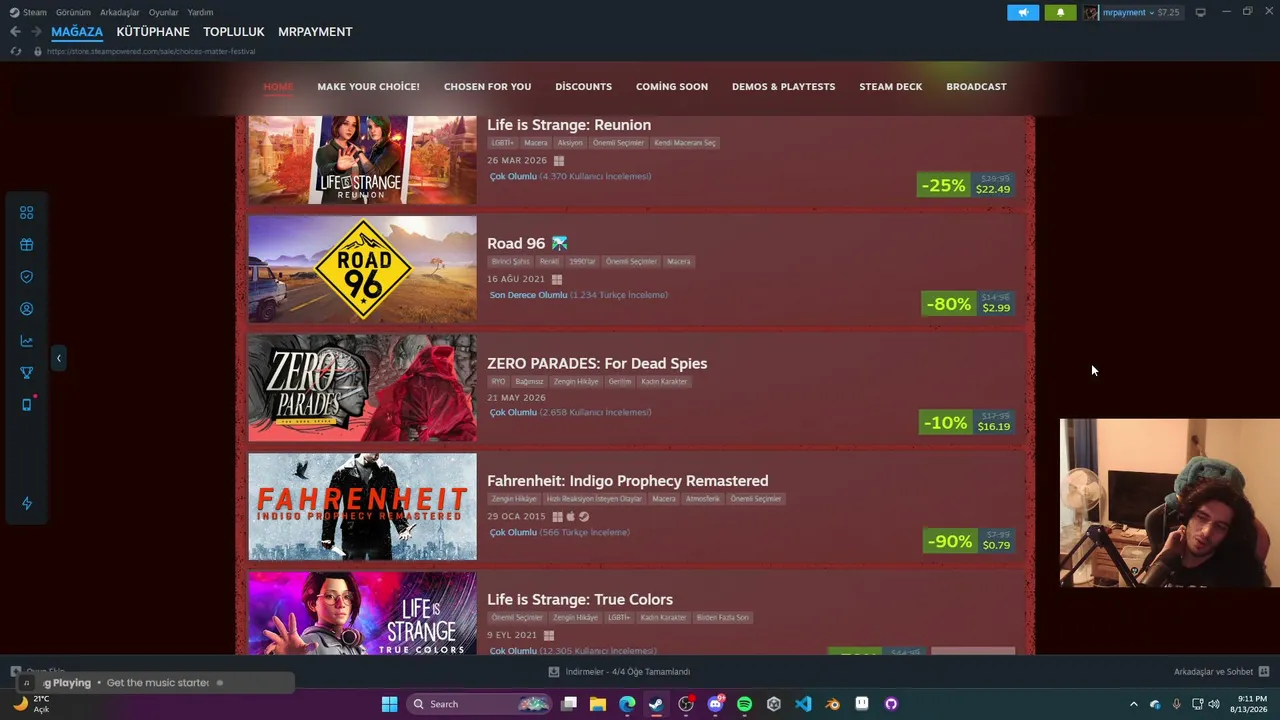
Task: Open the DISCOUNTS section
Action: pyautogui.click(x=583, y=86)
